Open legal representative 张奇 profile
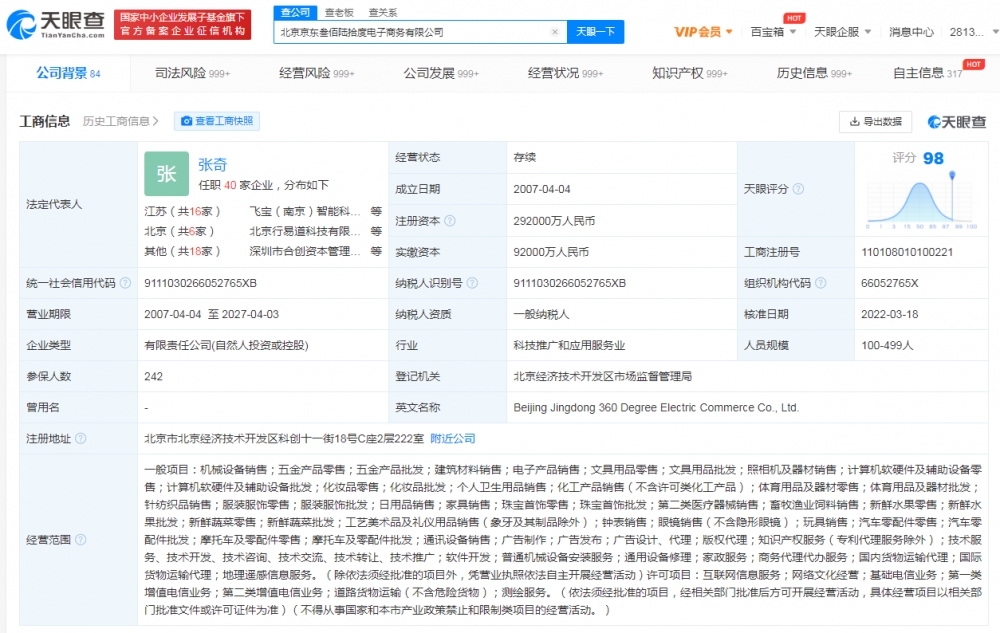Image resolution: width=1000 pixels, height=633 pixels. pyautogui.click(x=212, y=164)
